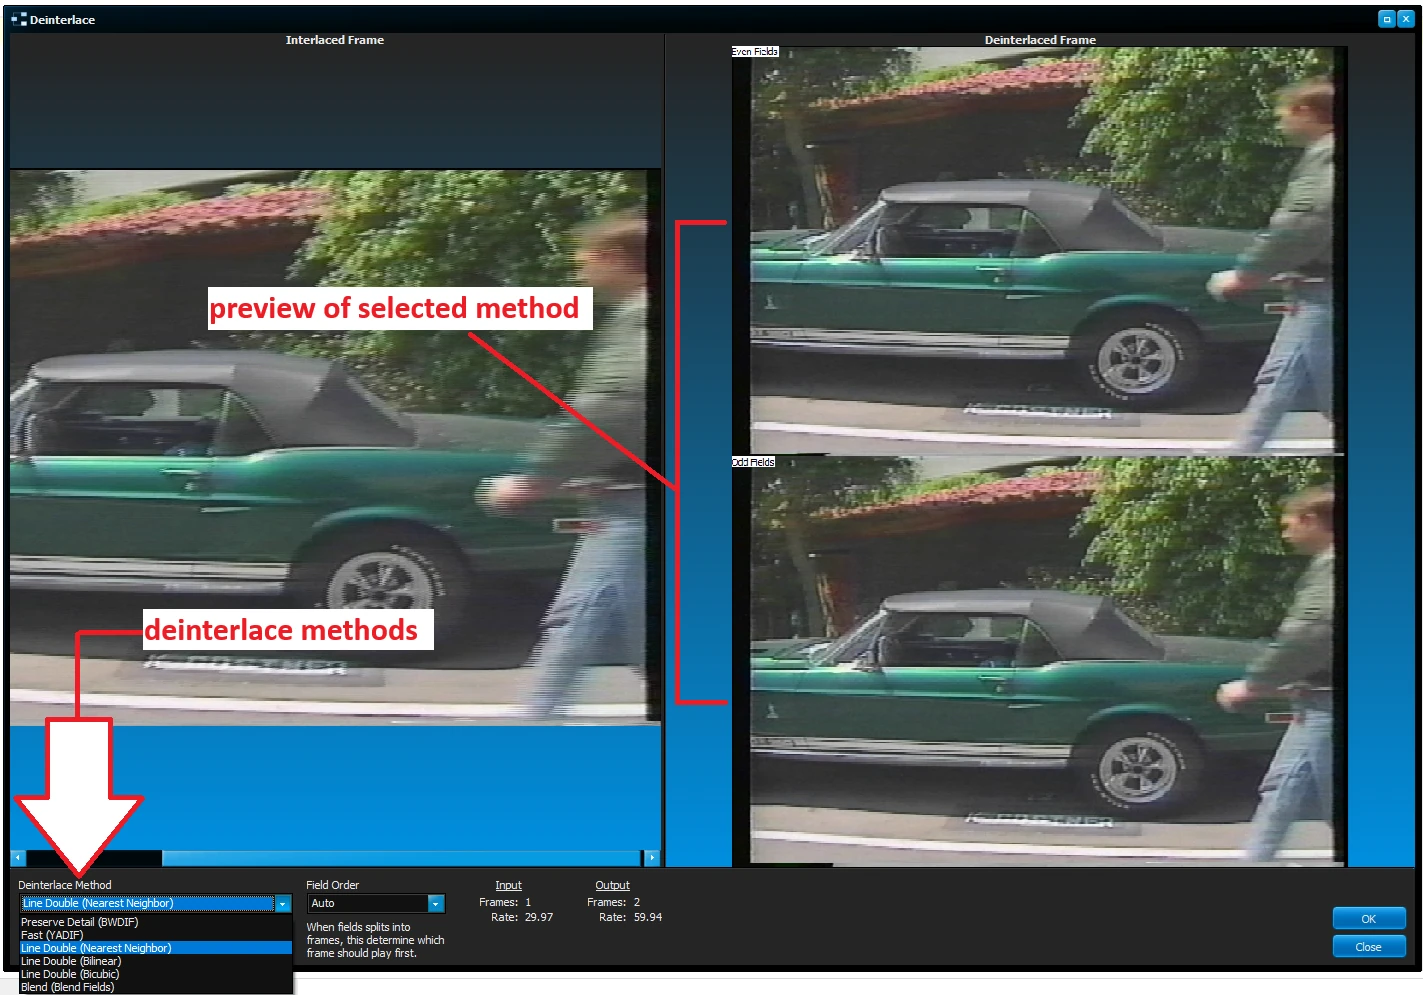Select Line Double (Nearest Neighbor) list entry
1423x995 pixels.
(x=156, y=948)
